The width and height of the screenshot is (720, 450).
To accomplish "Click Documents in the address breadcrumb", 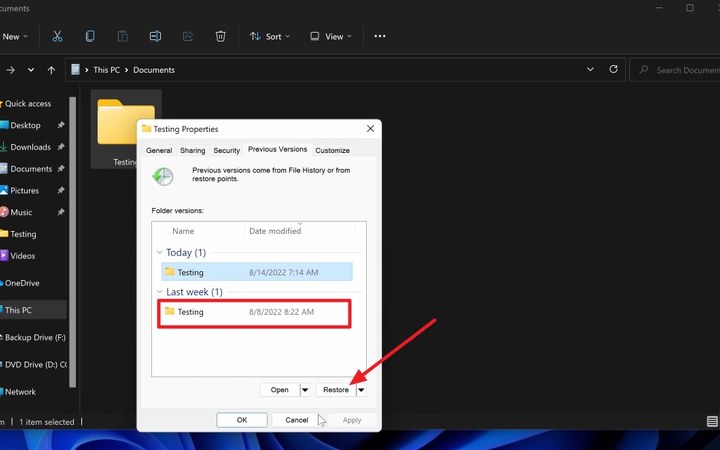I will [154, 70].
